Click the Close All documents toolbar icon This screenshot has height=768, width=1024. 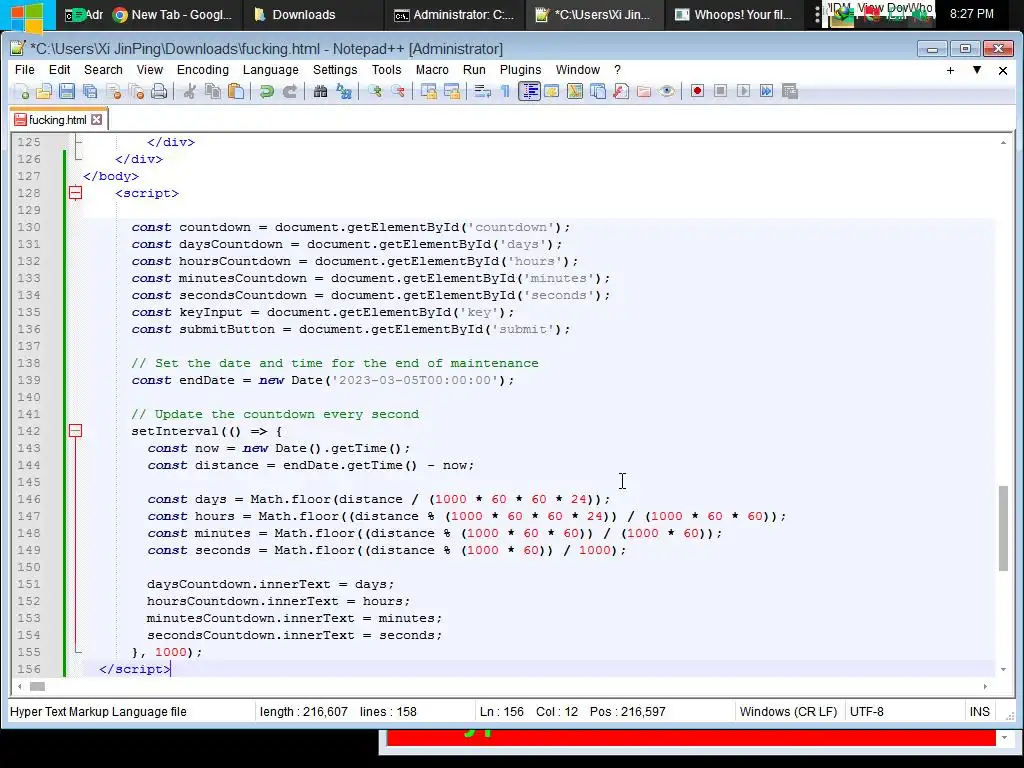tap(136, 91)
